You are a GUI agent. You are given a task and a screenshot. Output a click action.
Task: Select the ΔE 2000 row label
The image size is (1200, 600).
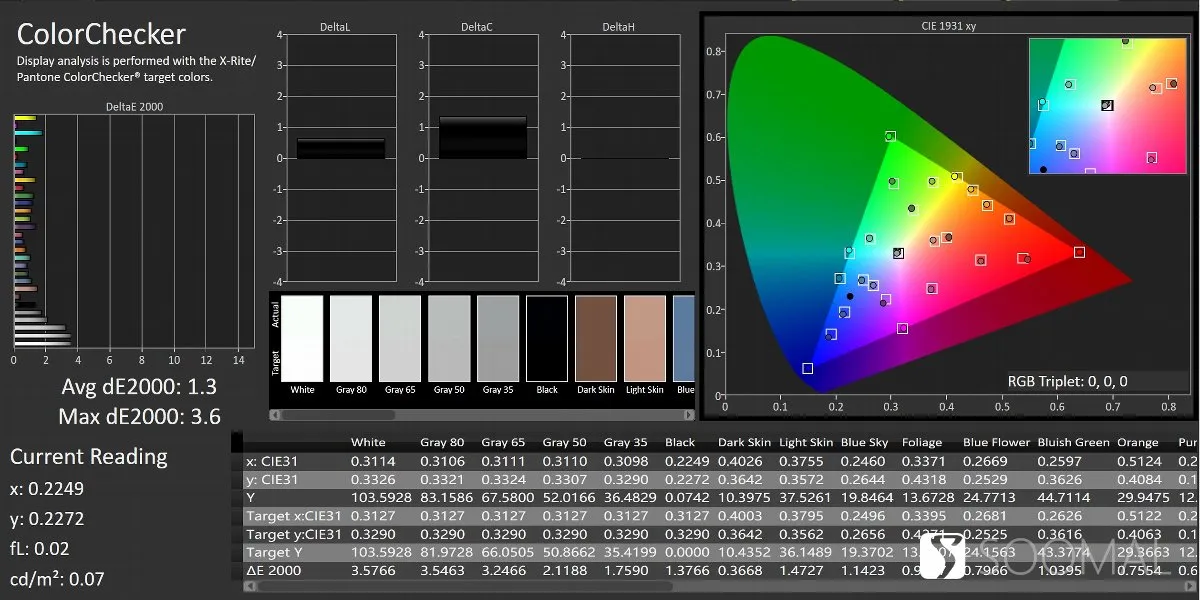click(x=274, y=570)
